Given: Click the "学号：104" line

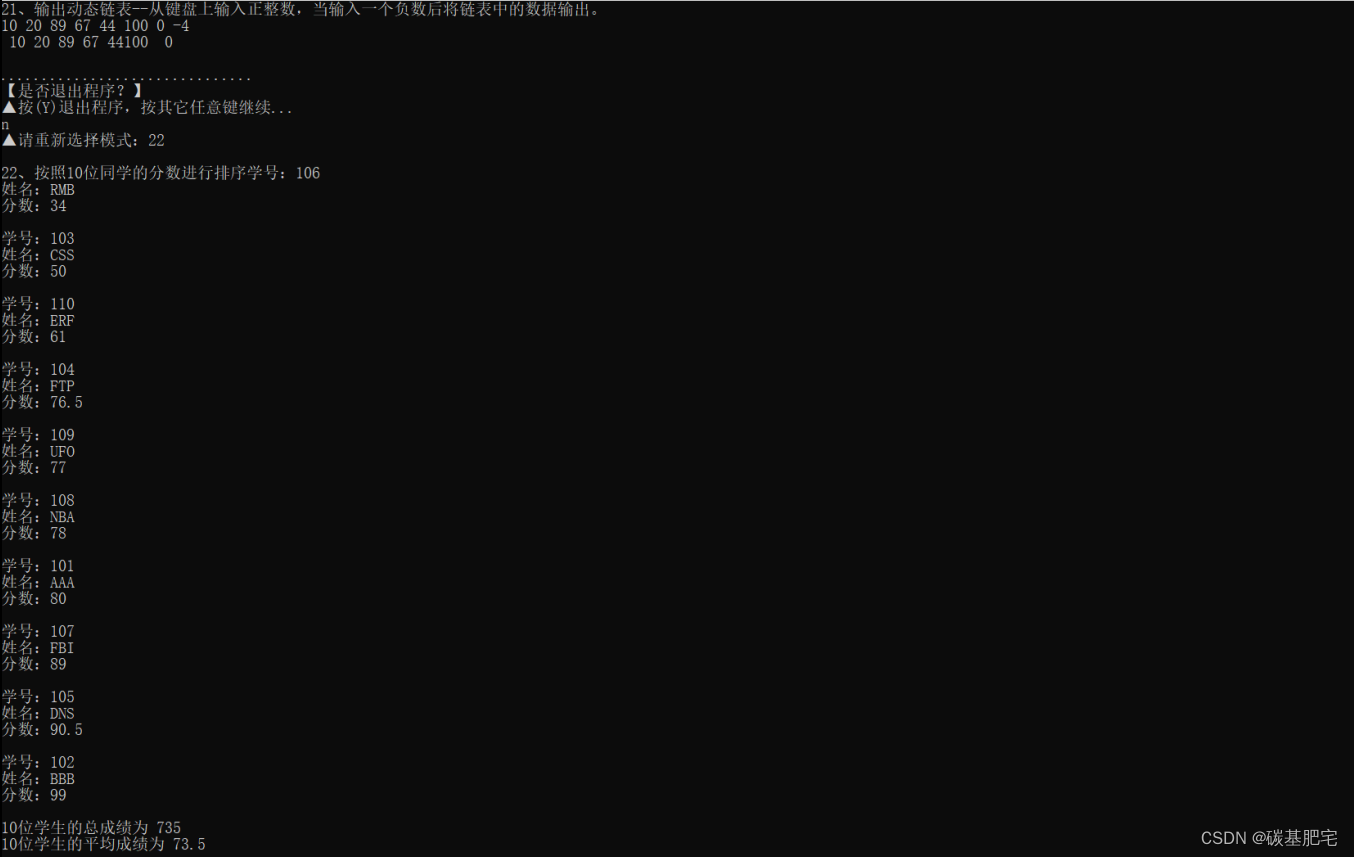Looking at the screenshot, I should [x=38, y=370].
